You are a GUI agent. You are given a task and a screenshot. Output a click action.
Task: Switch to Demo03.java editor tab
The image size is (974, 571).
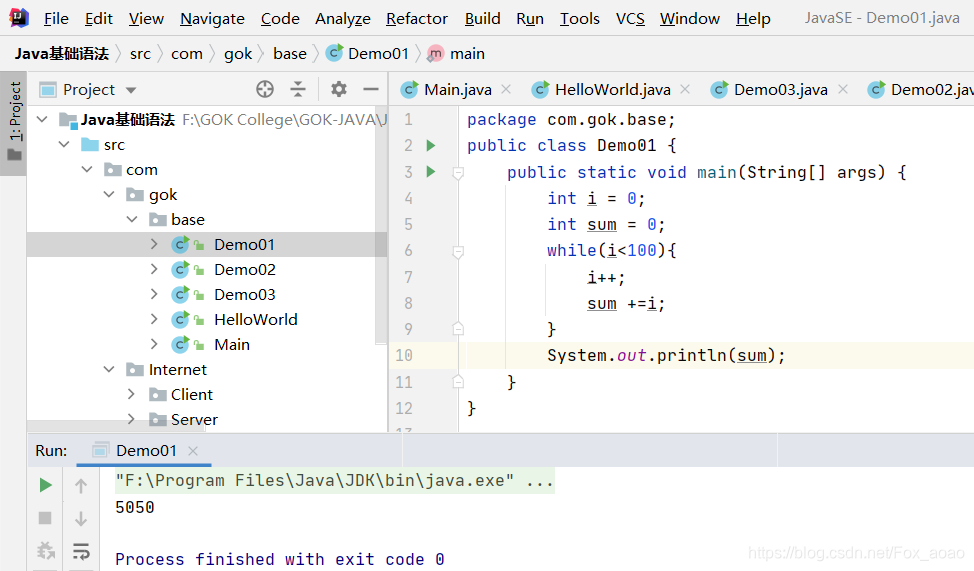click(x=780, y=89)
